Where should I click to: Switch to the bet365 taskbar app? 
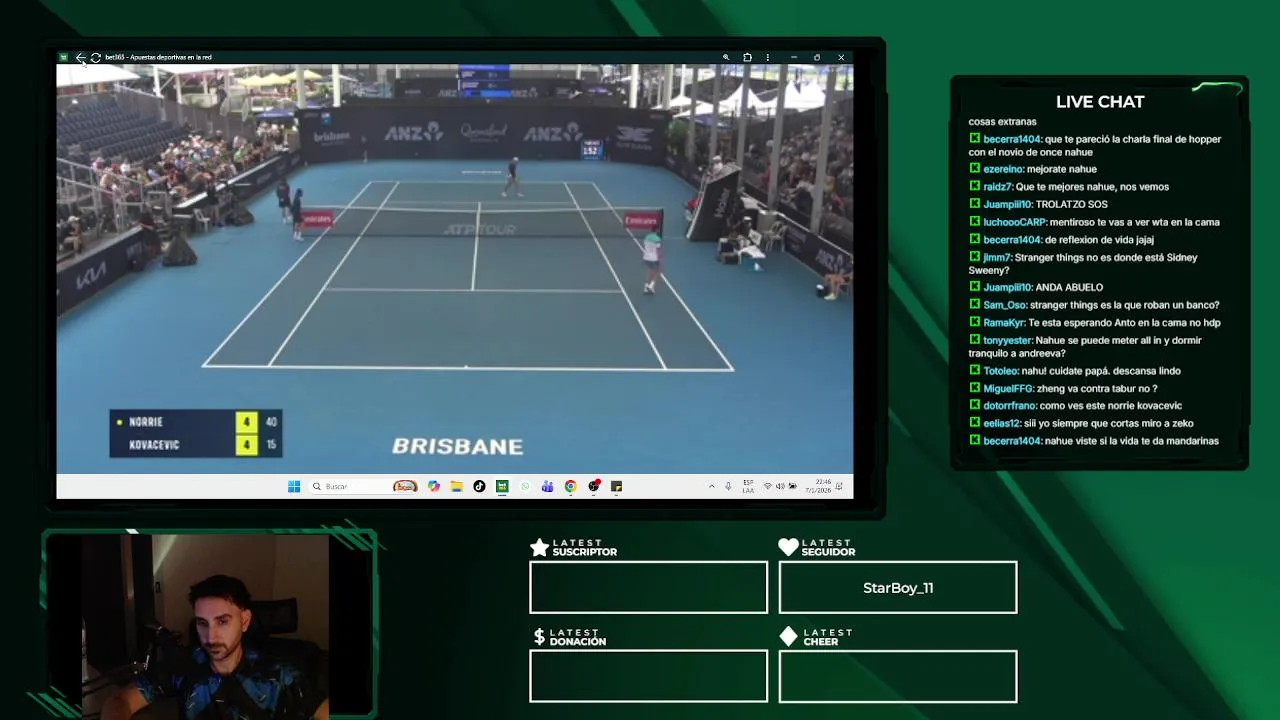click(502, 487)
